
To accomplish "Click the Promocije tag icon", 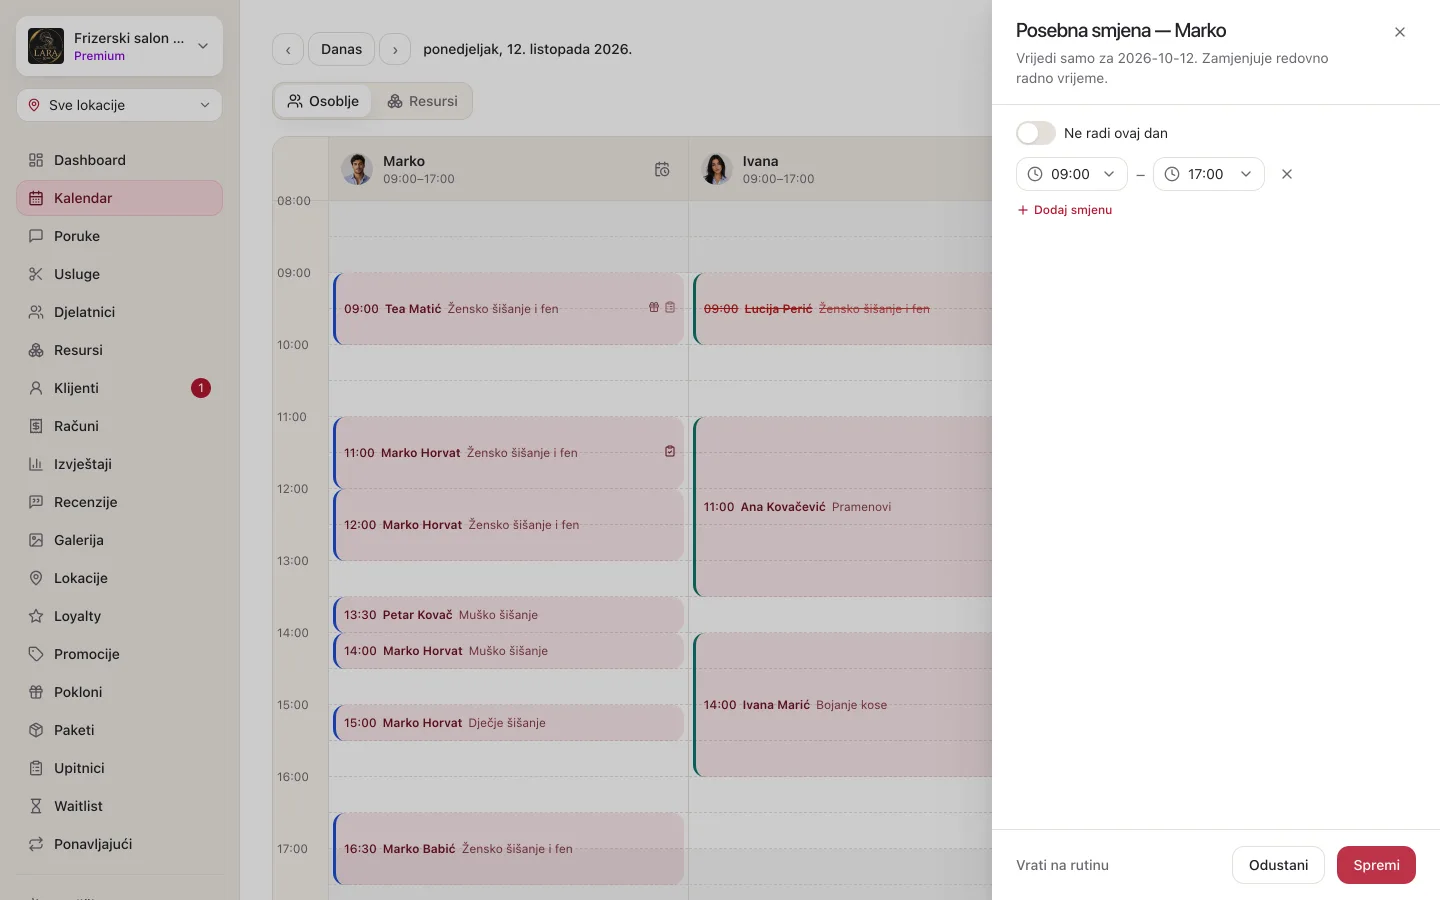I will coord(36,654).
